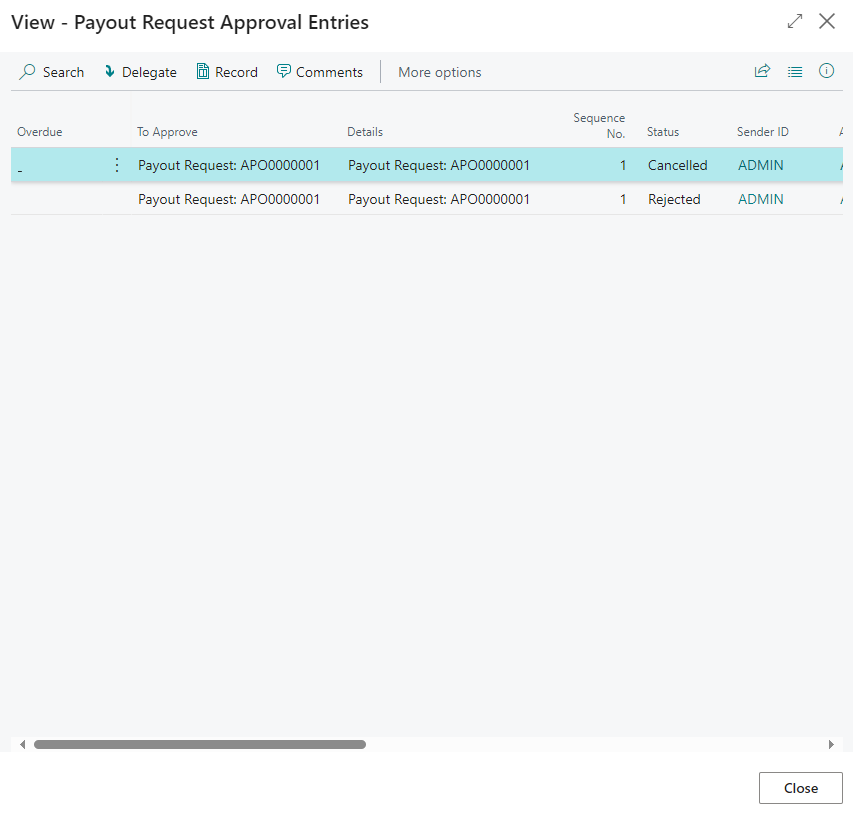853x814 pixels.
Task: Open the Record action via its icon
Action: (203, 72)
